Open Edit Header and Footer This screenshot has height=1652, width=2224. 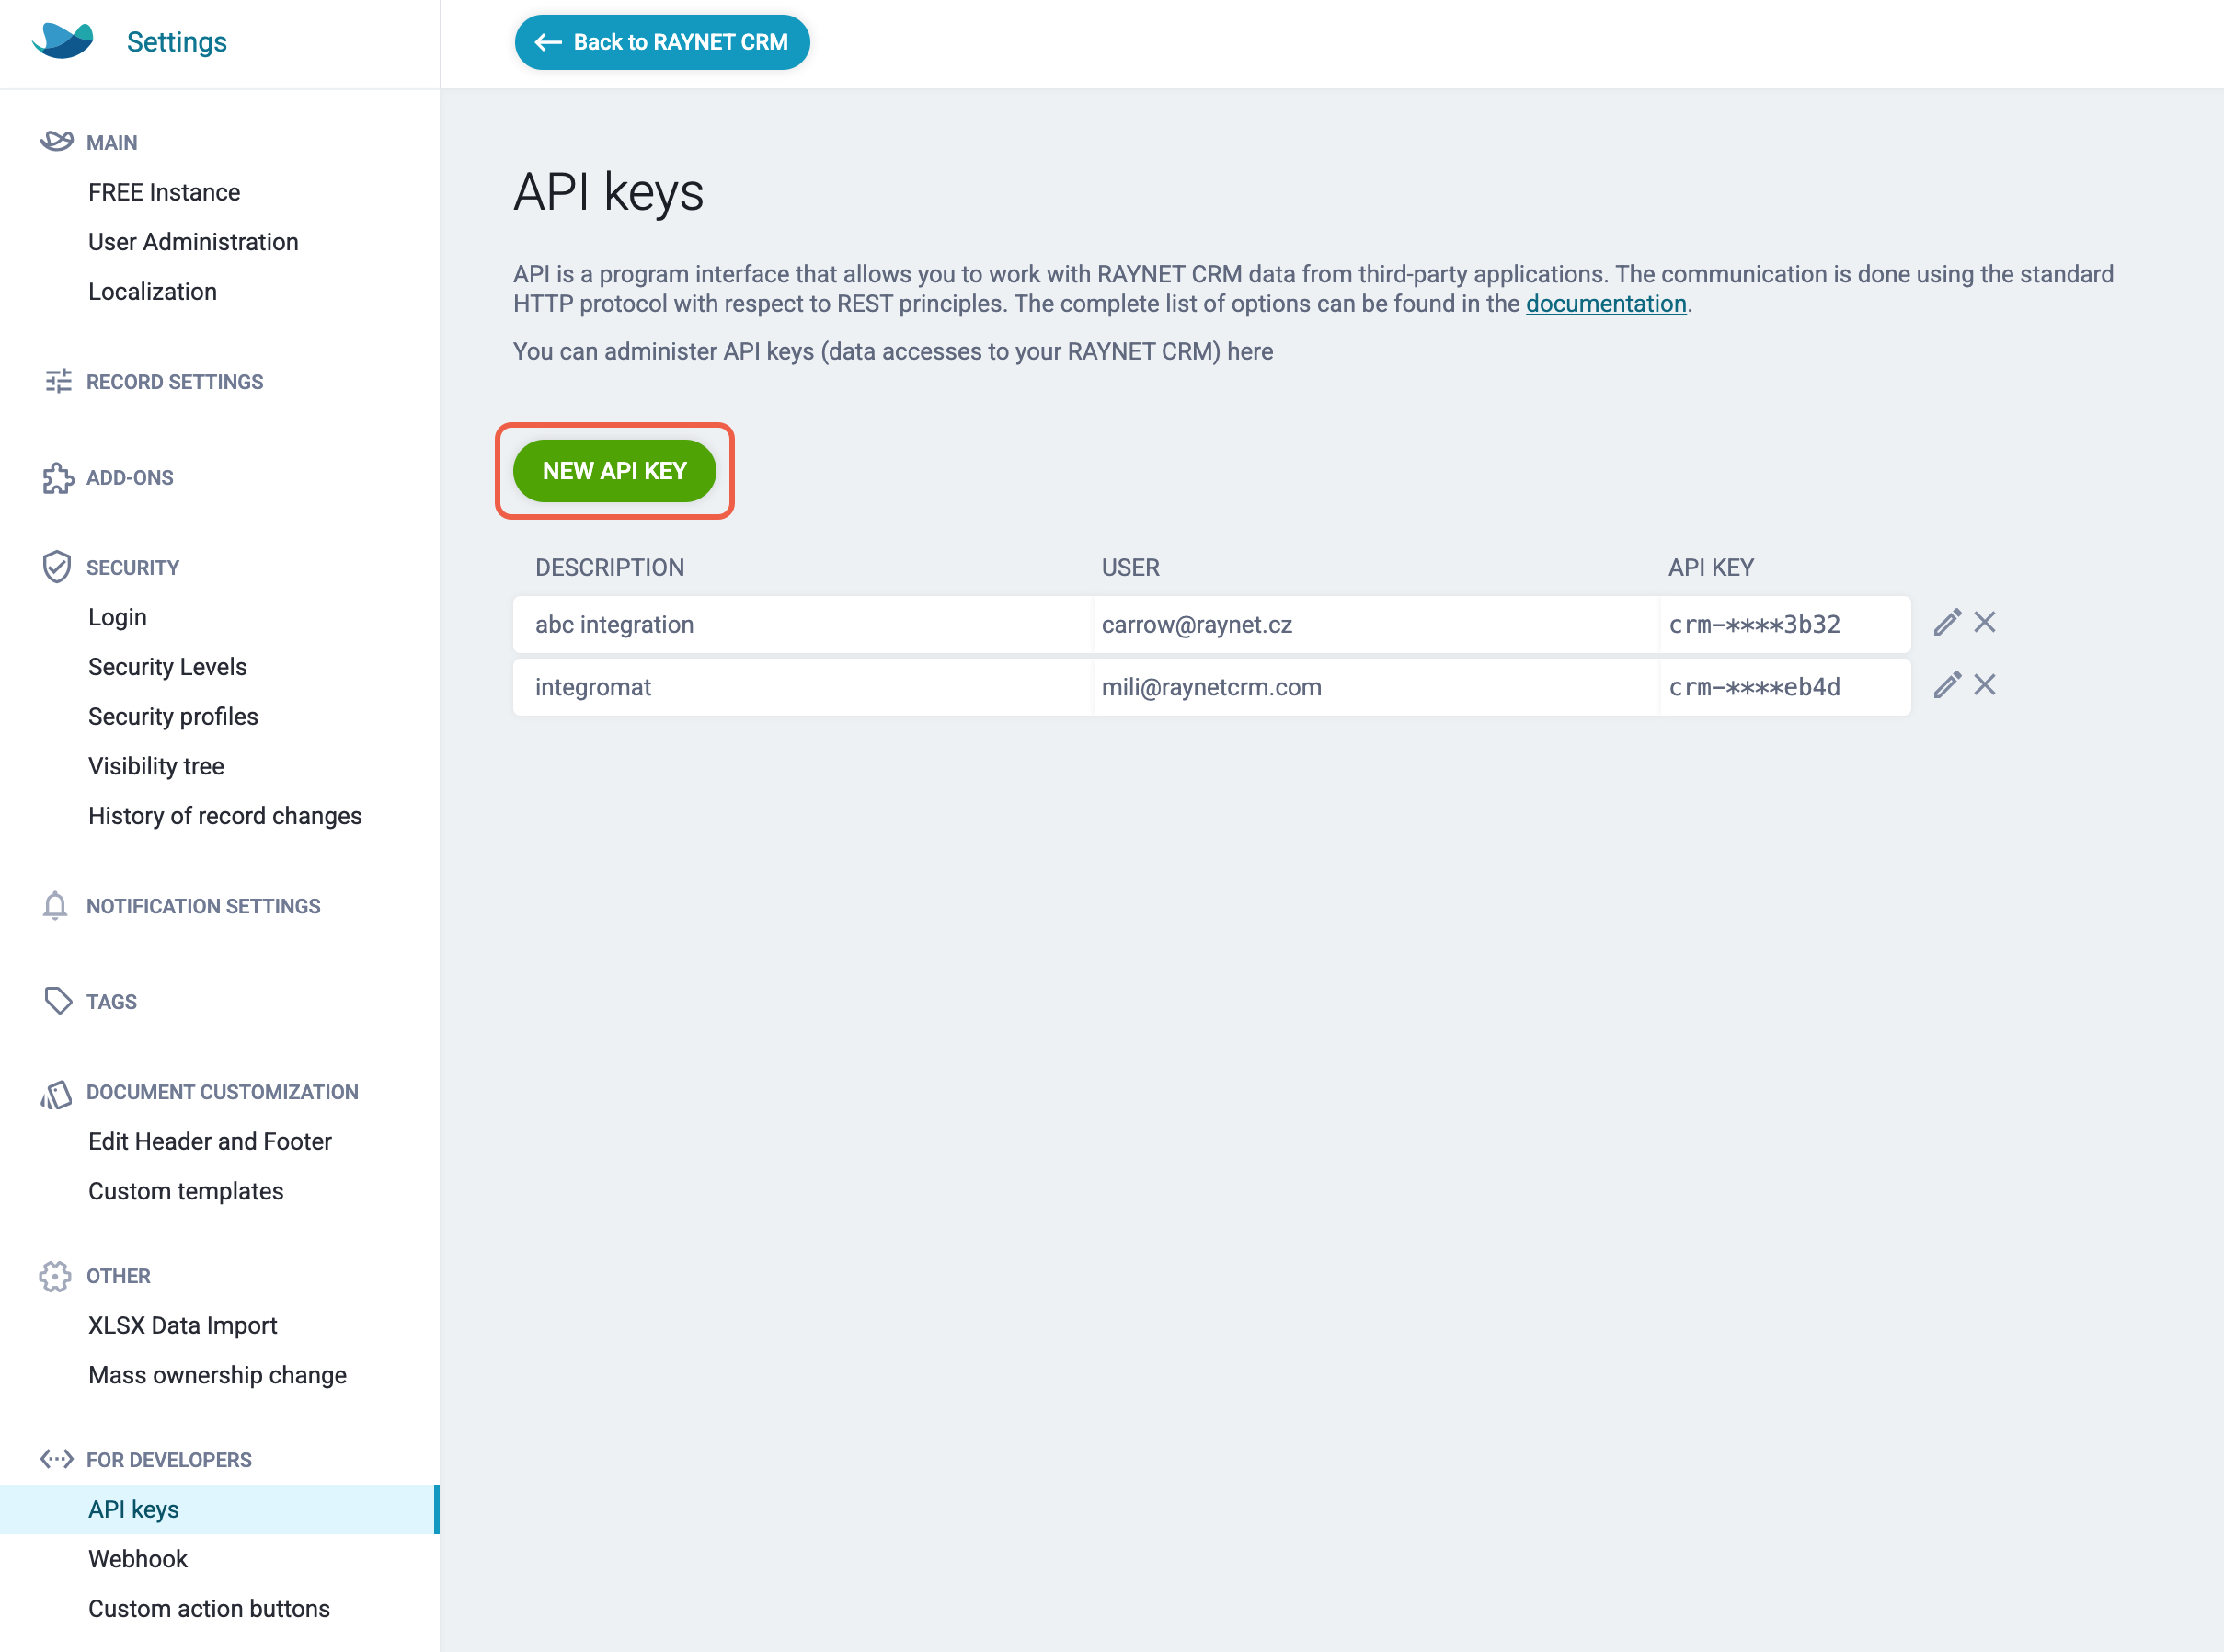210,1142
